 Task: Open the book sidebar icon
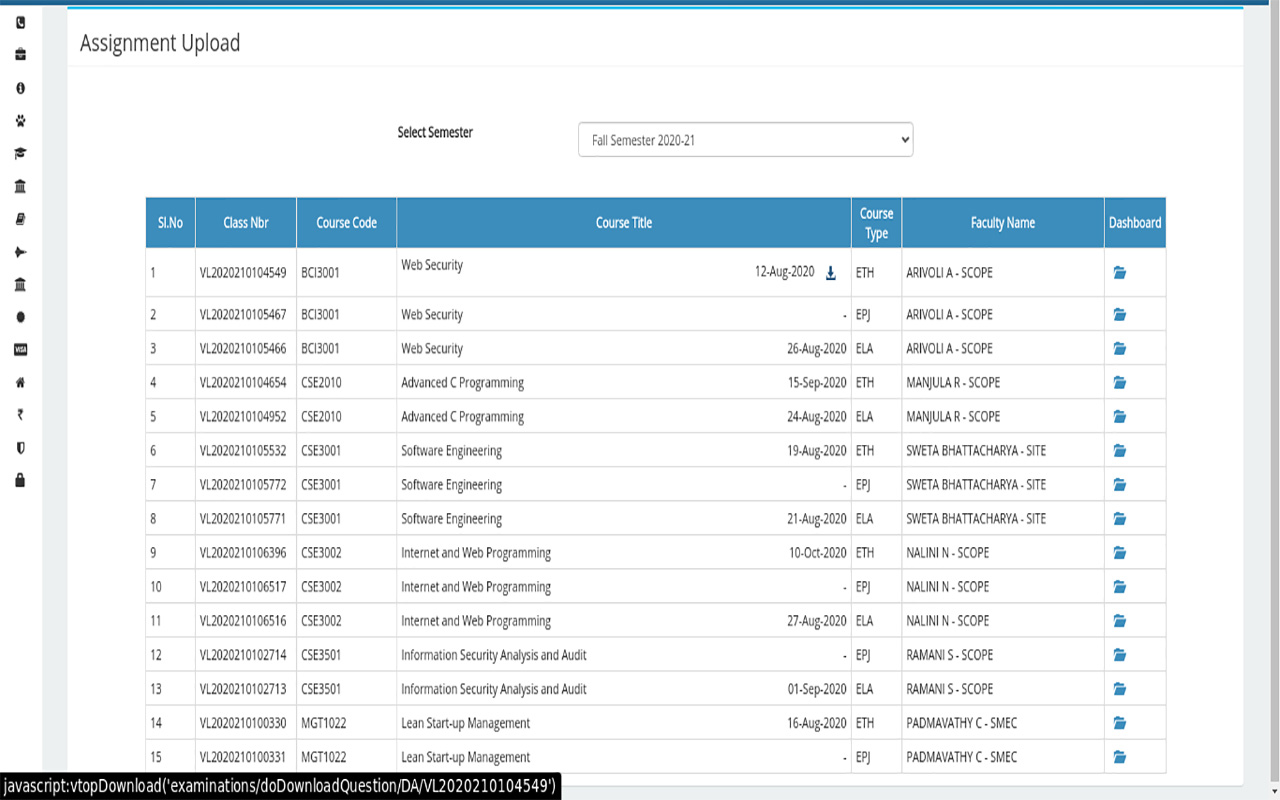point(20,219)
